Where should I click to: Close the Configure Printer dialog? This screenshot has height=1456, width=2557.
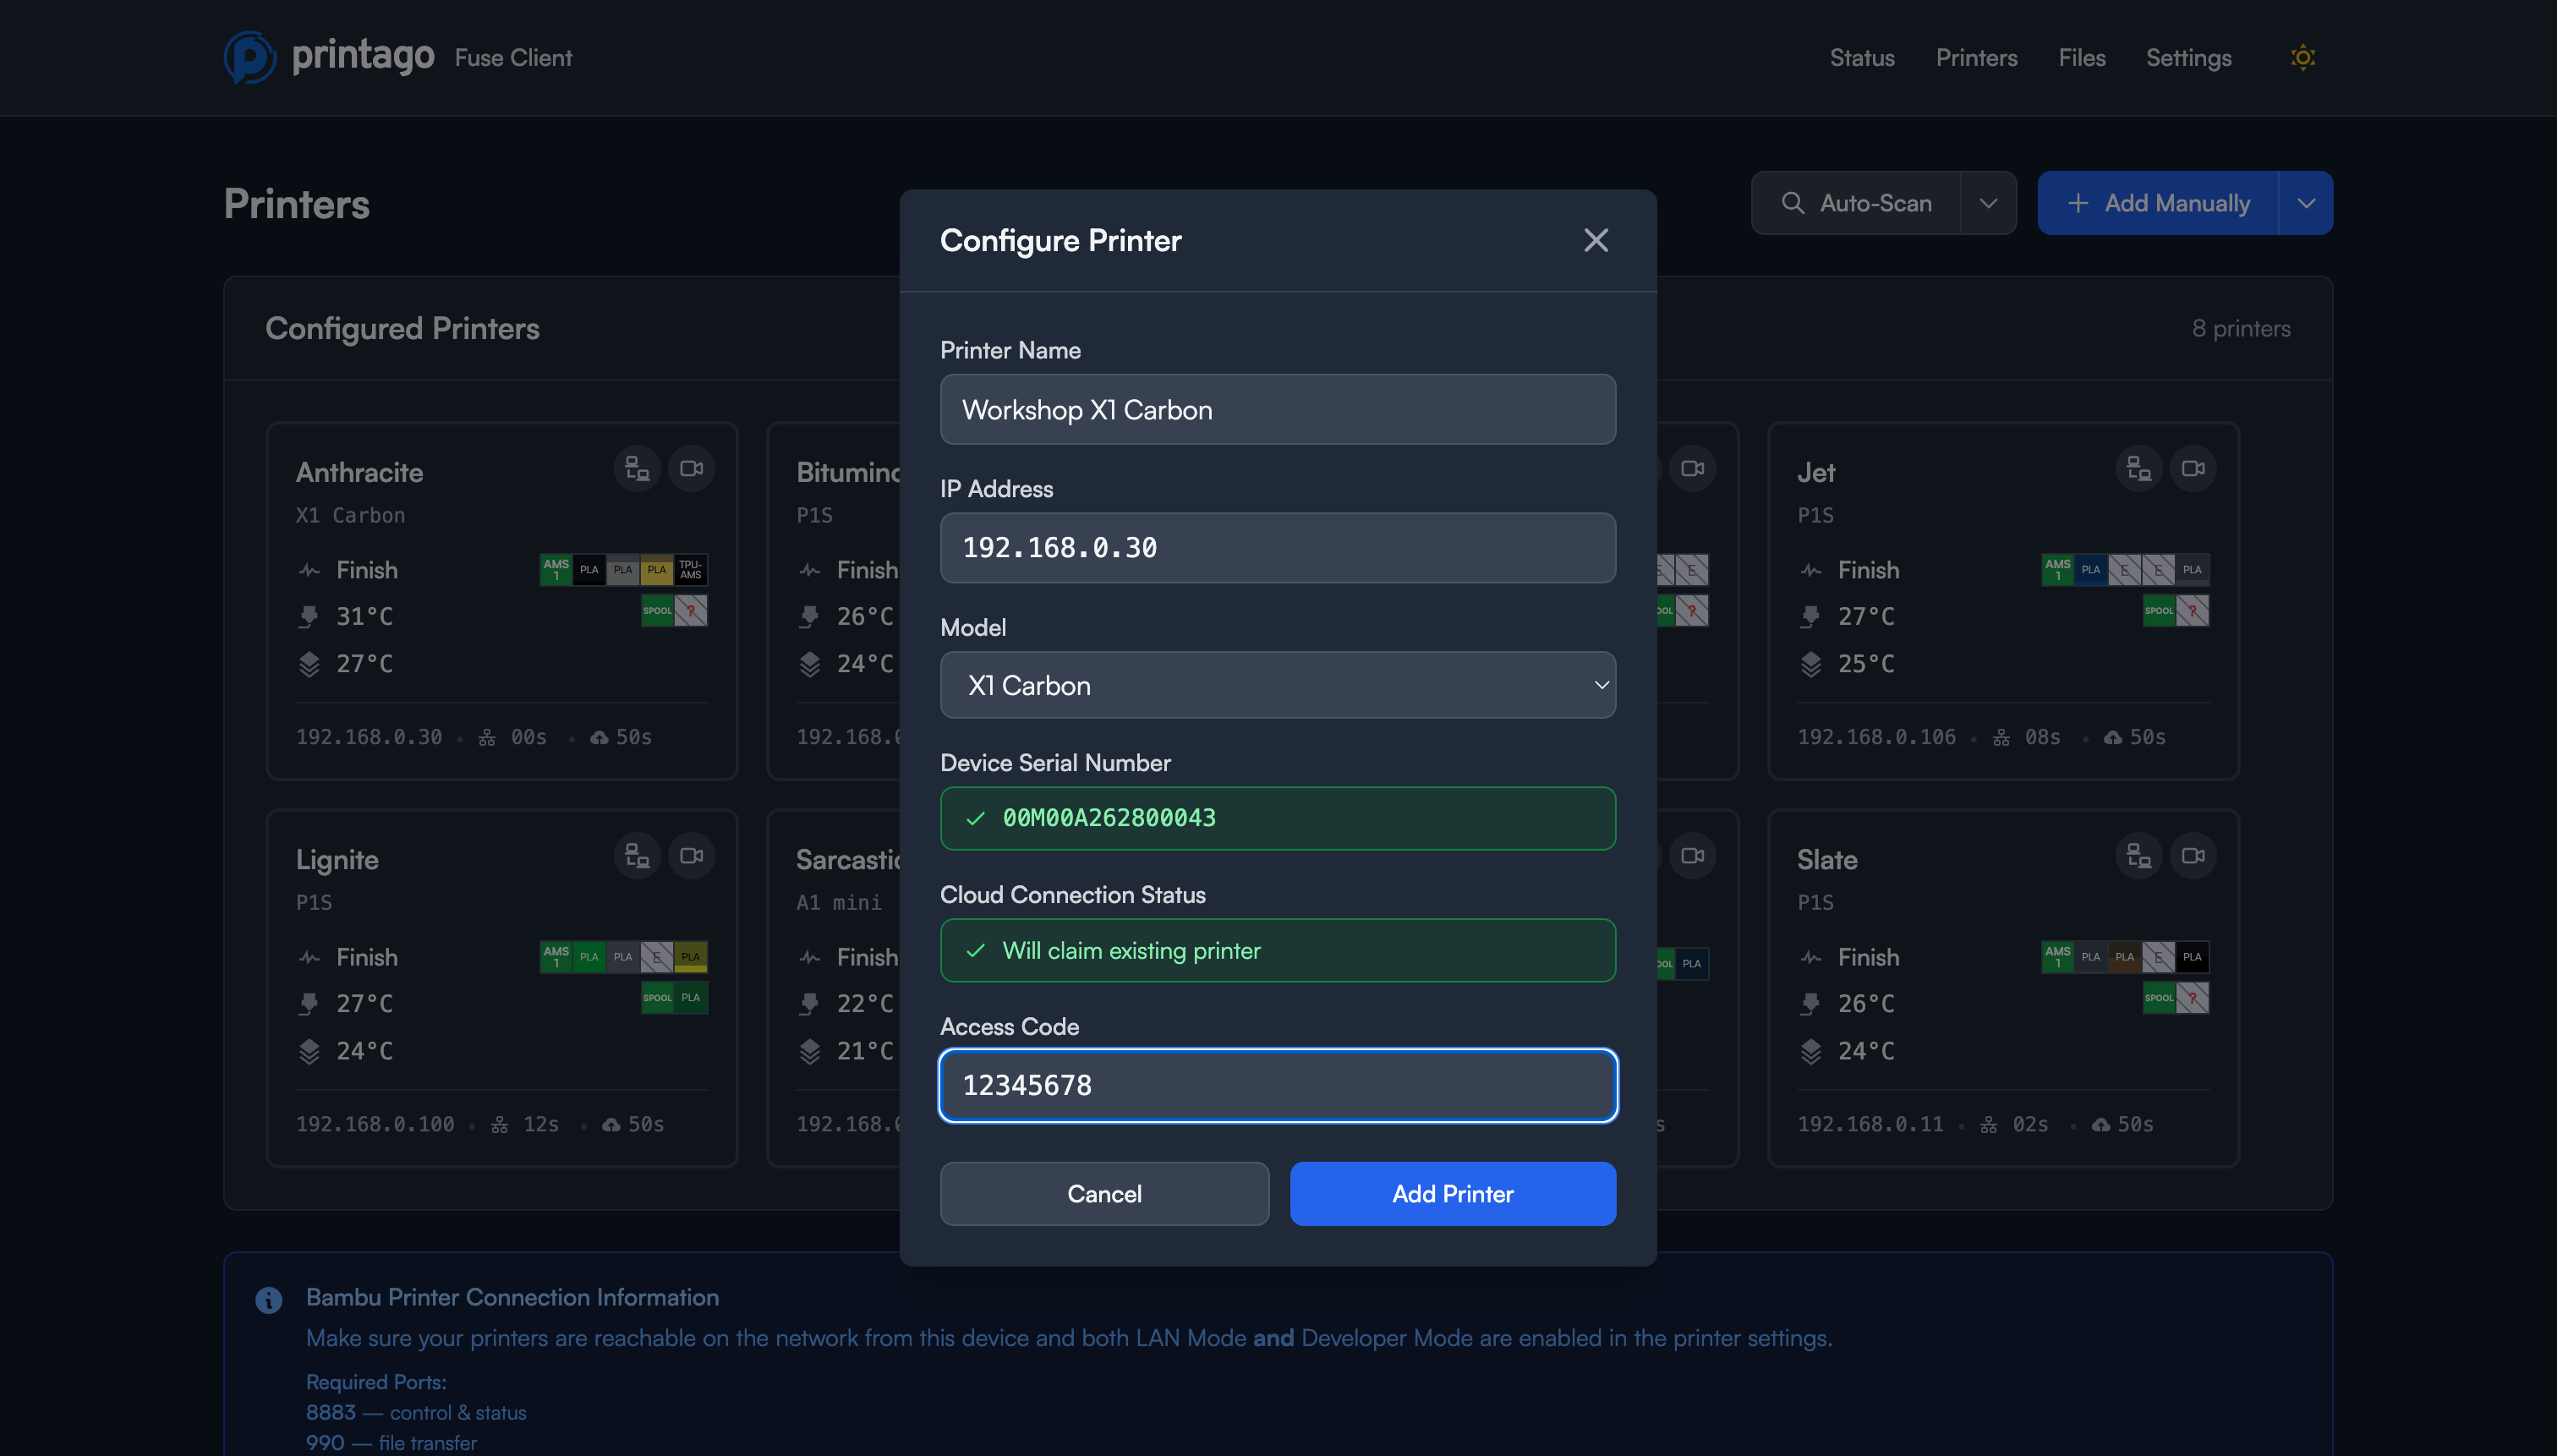(x=1596, y=240)
